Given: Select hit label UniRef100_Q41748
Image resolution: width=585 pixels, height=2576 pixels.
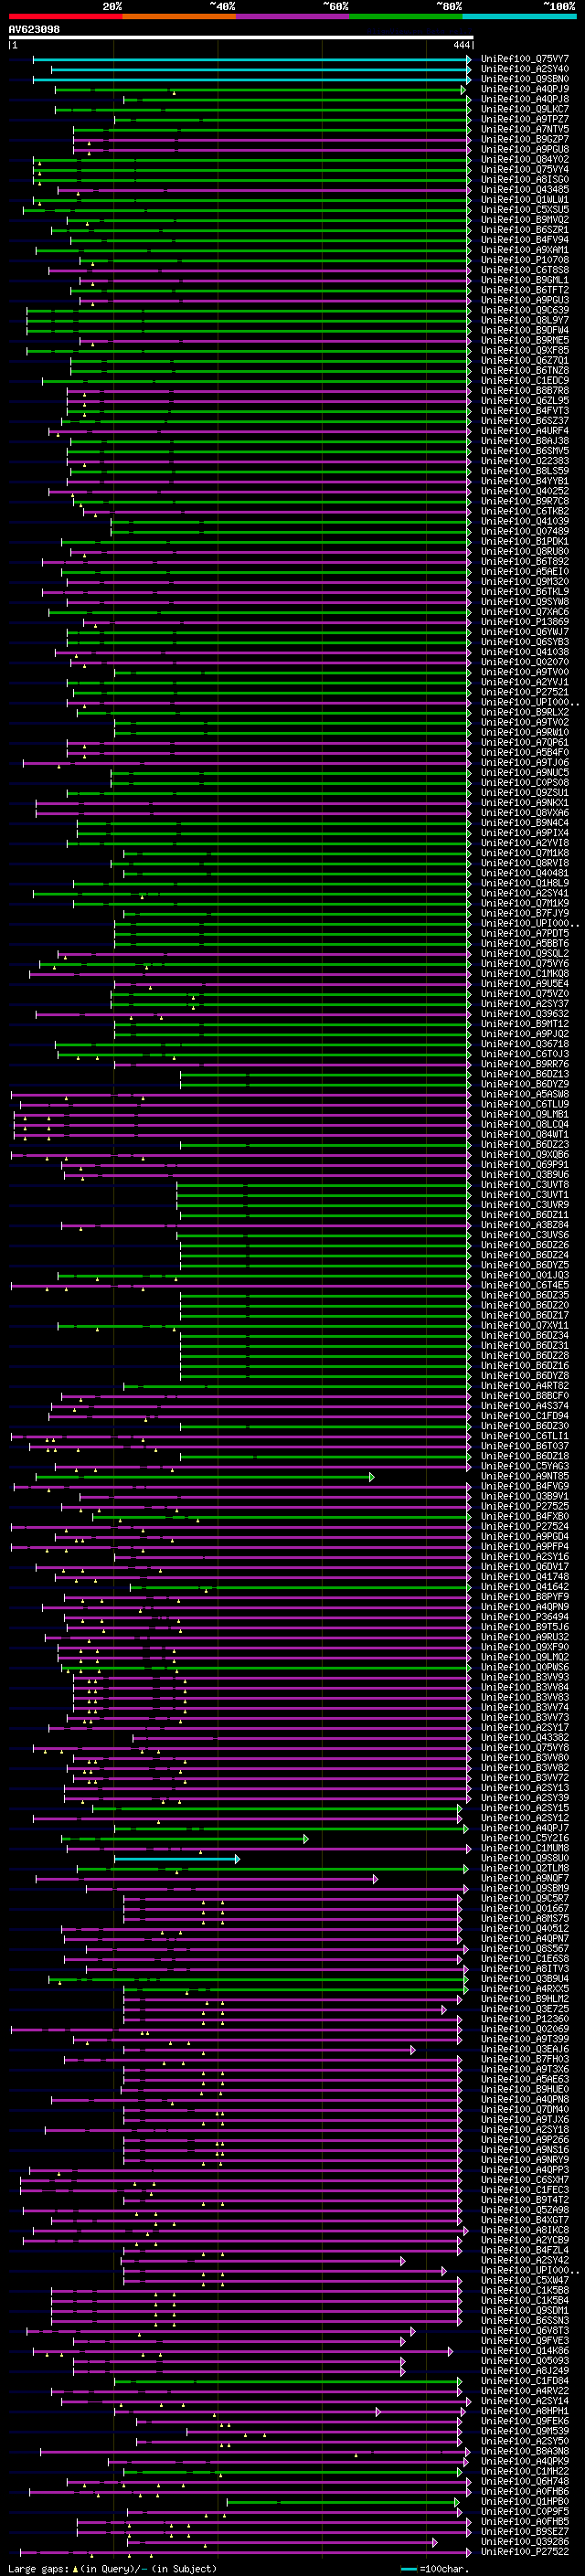Looking at the screenshot, I should 524,1577.
